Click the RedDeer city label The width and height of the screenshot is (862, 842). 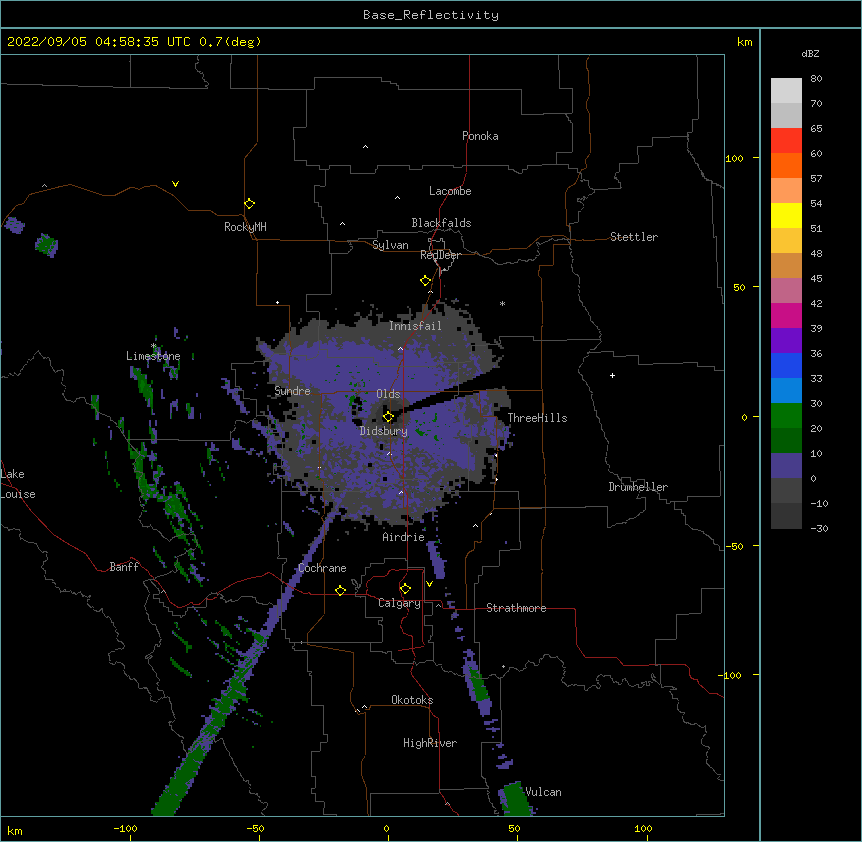tap(440, 255)
